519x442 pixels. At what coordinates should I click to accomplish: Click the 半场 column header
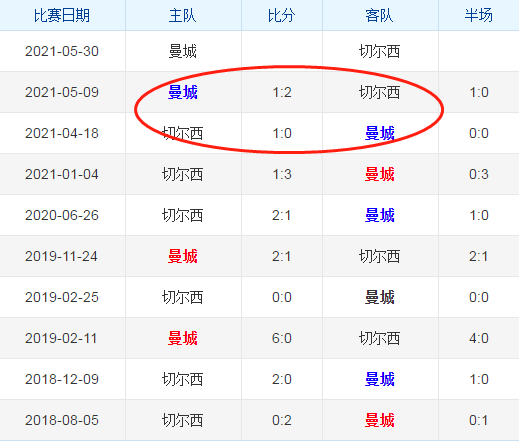[479, 15]
